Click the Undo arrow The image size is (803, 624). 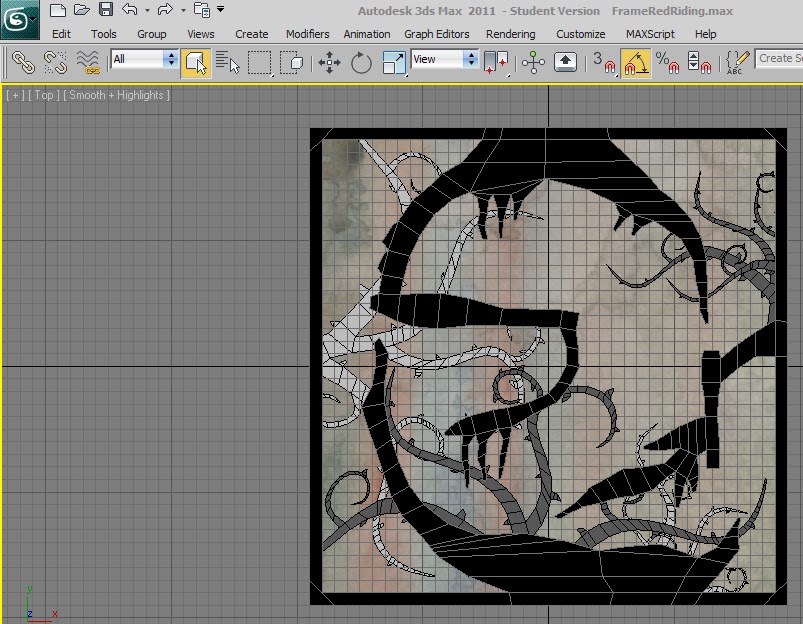(x=130, y=9)
